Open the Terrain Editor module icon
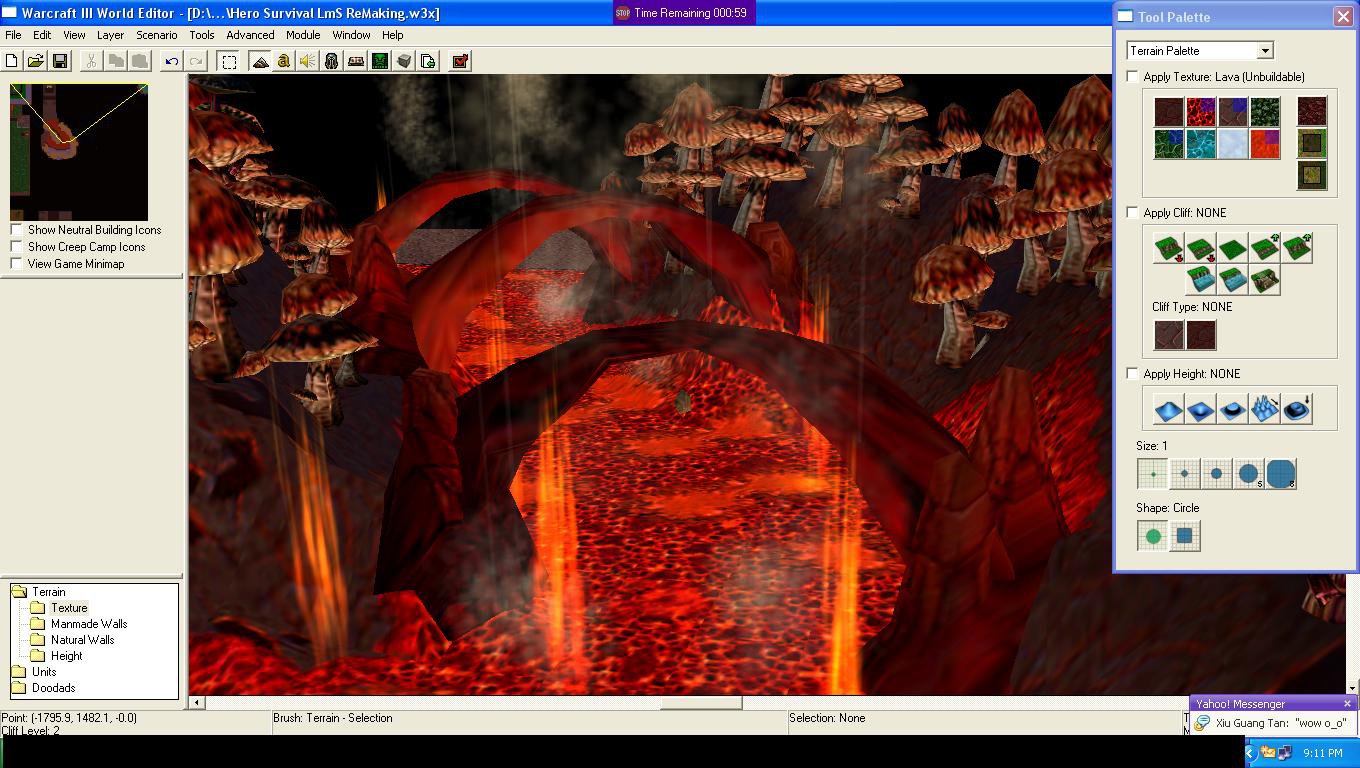Screen dimensions: 1360x768 (260, 61)
